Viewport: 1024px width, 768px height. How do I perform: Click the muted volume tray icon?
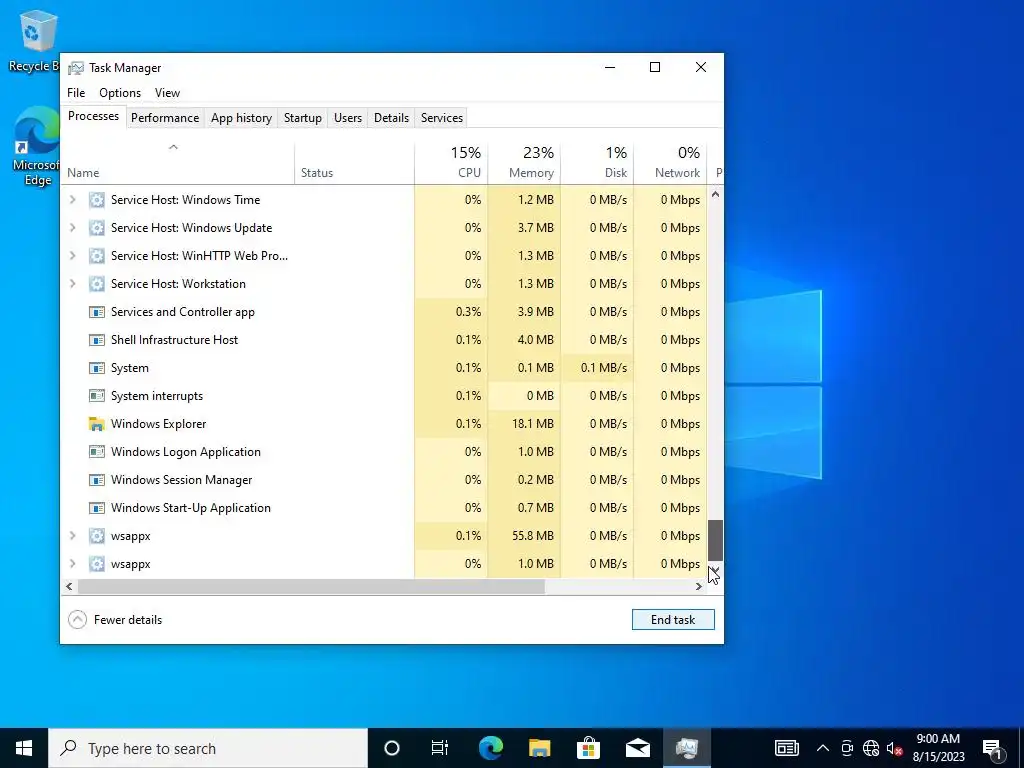tap(894, 748)
